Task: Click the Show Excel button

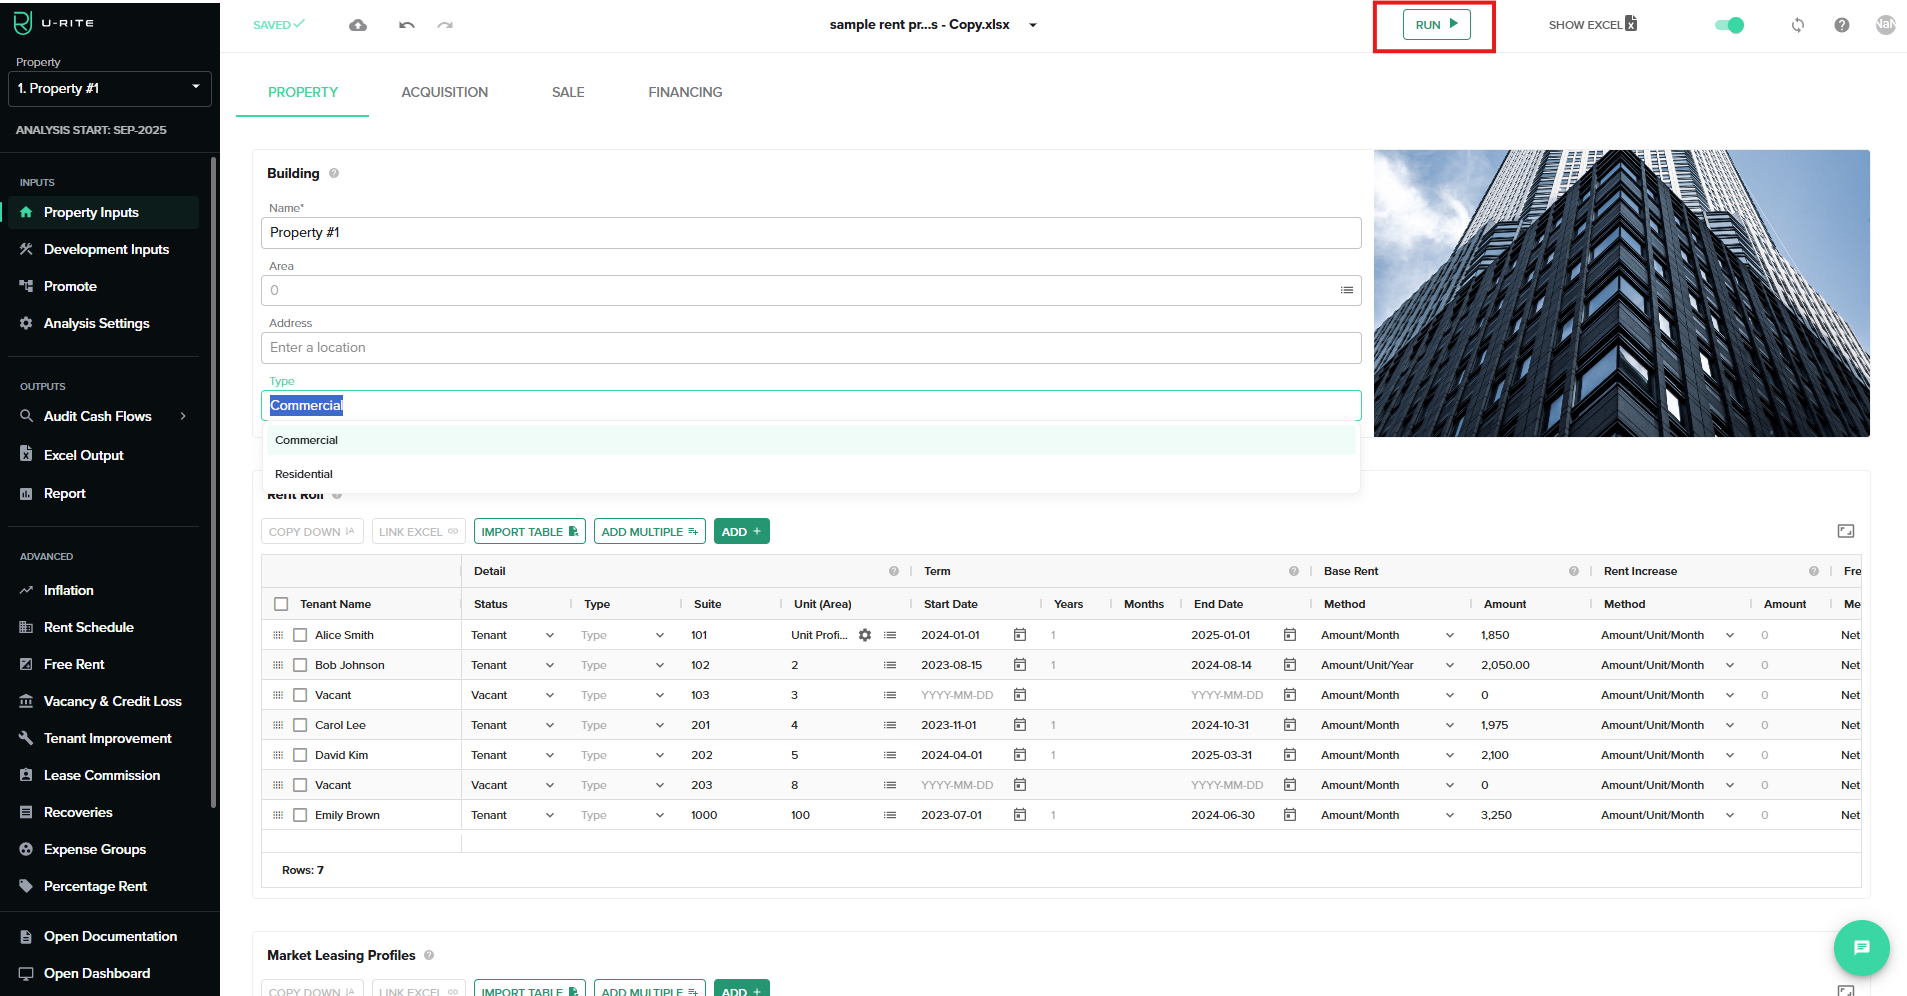Action: click(1592, 25)
